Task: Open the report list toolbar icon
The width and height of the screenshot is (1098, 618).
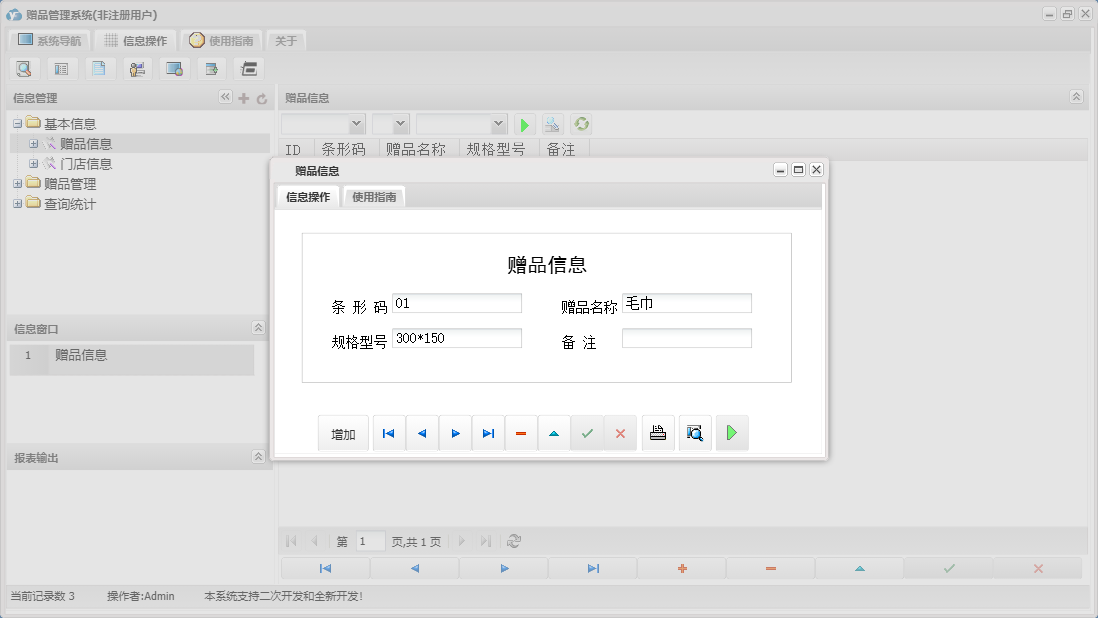Action: [x=61, y=68]
